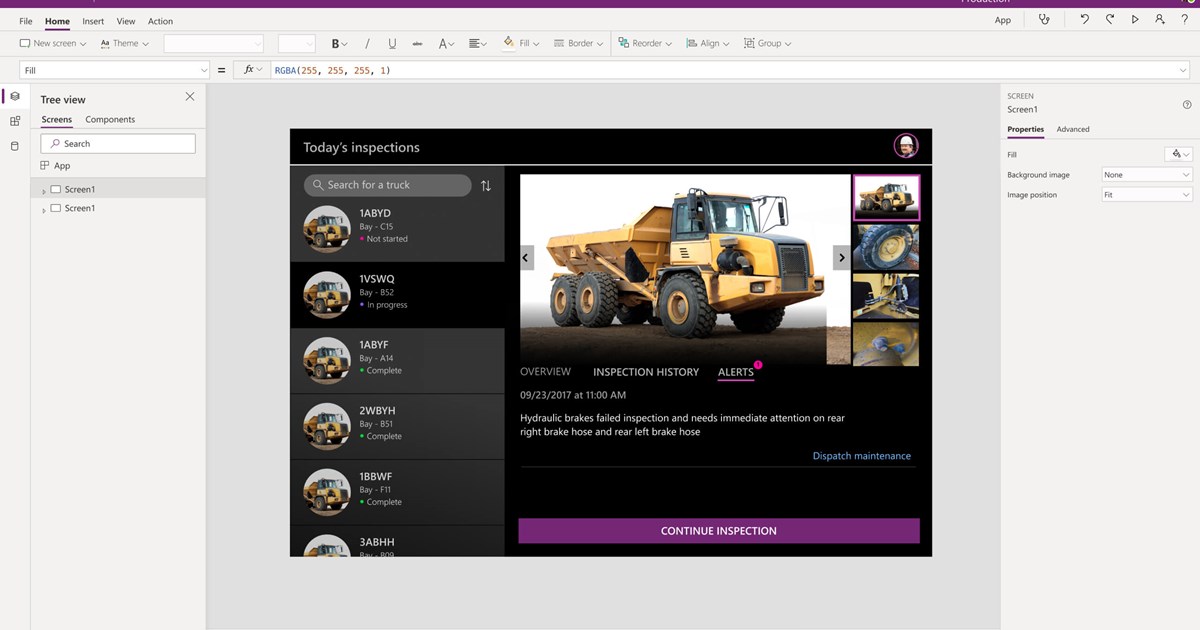Screen dimensions: 1200x630
Task: Switch to the Components tab
Action: [110, 120]
